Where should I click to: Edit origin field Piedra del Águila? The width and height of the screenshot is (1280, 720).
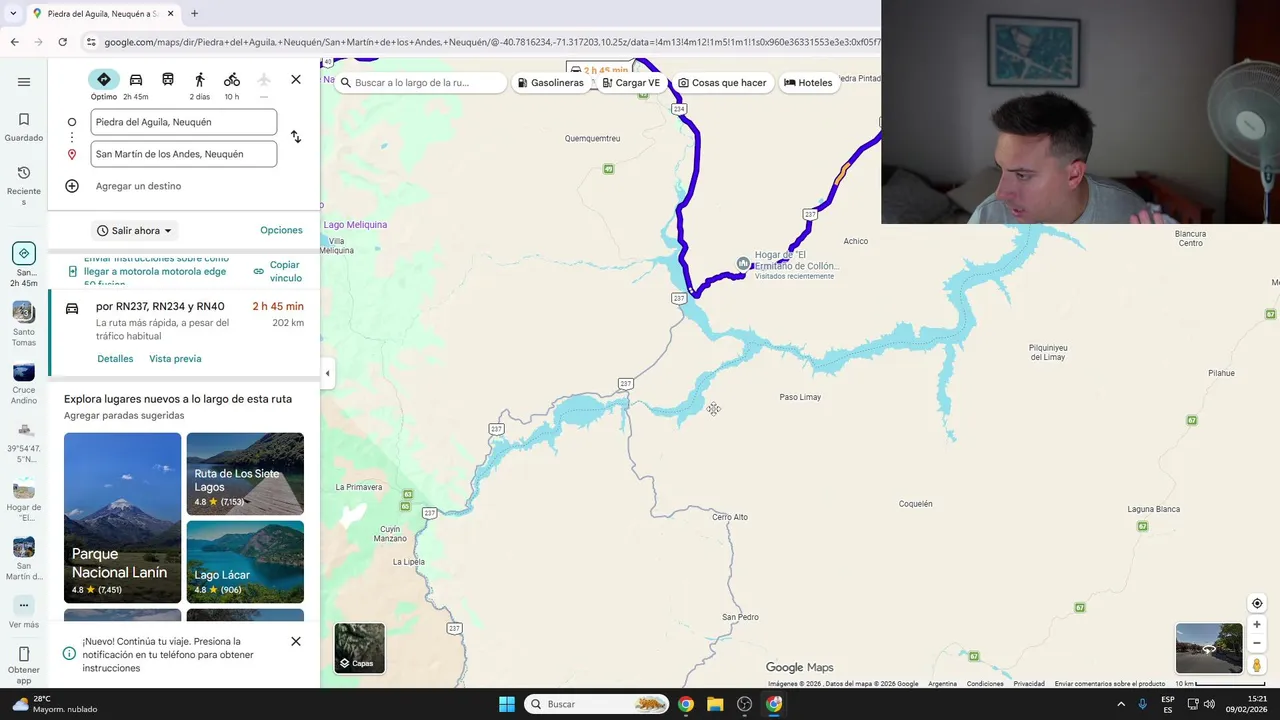184,122
